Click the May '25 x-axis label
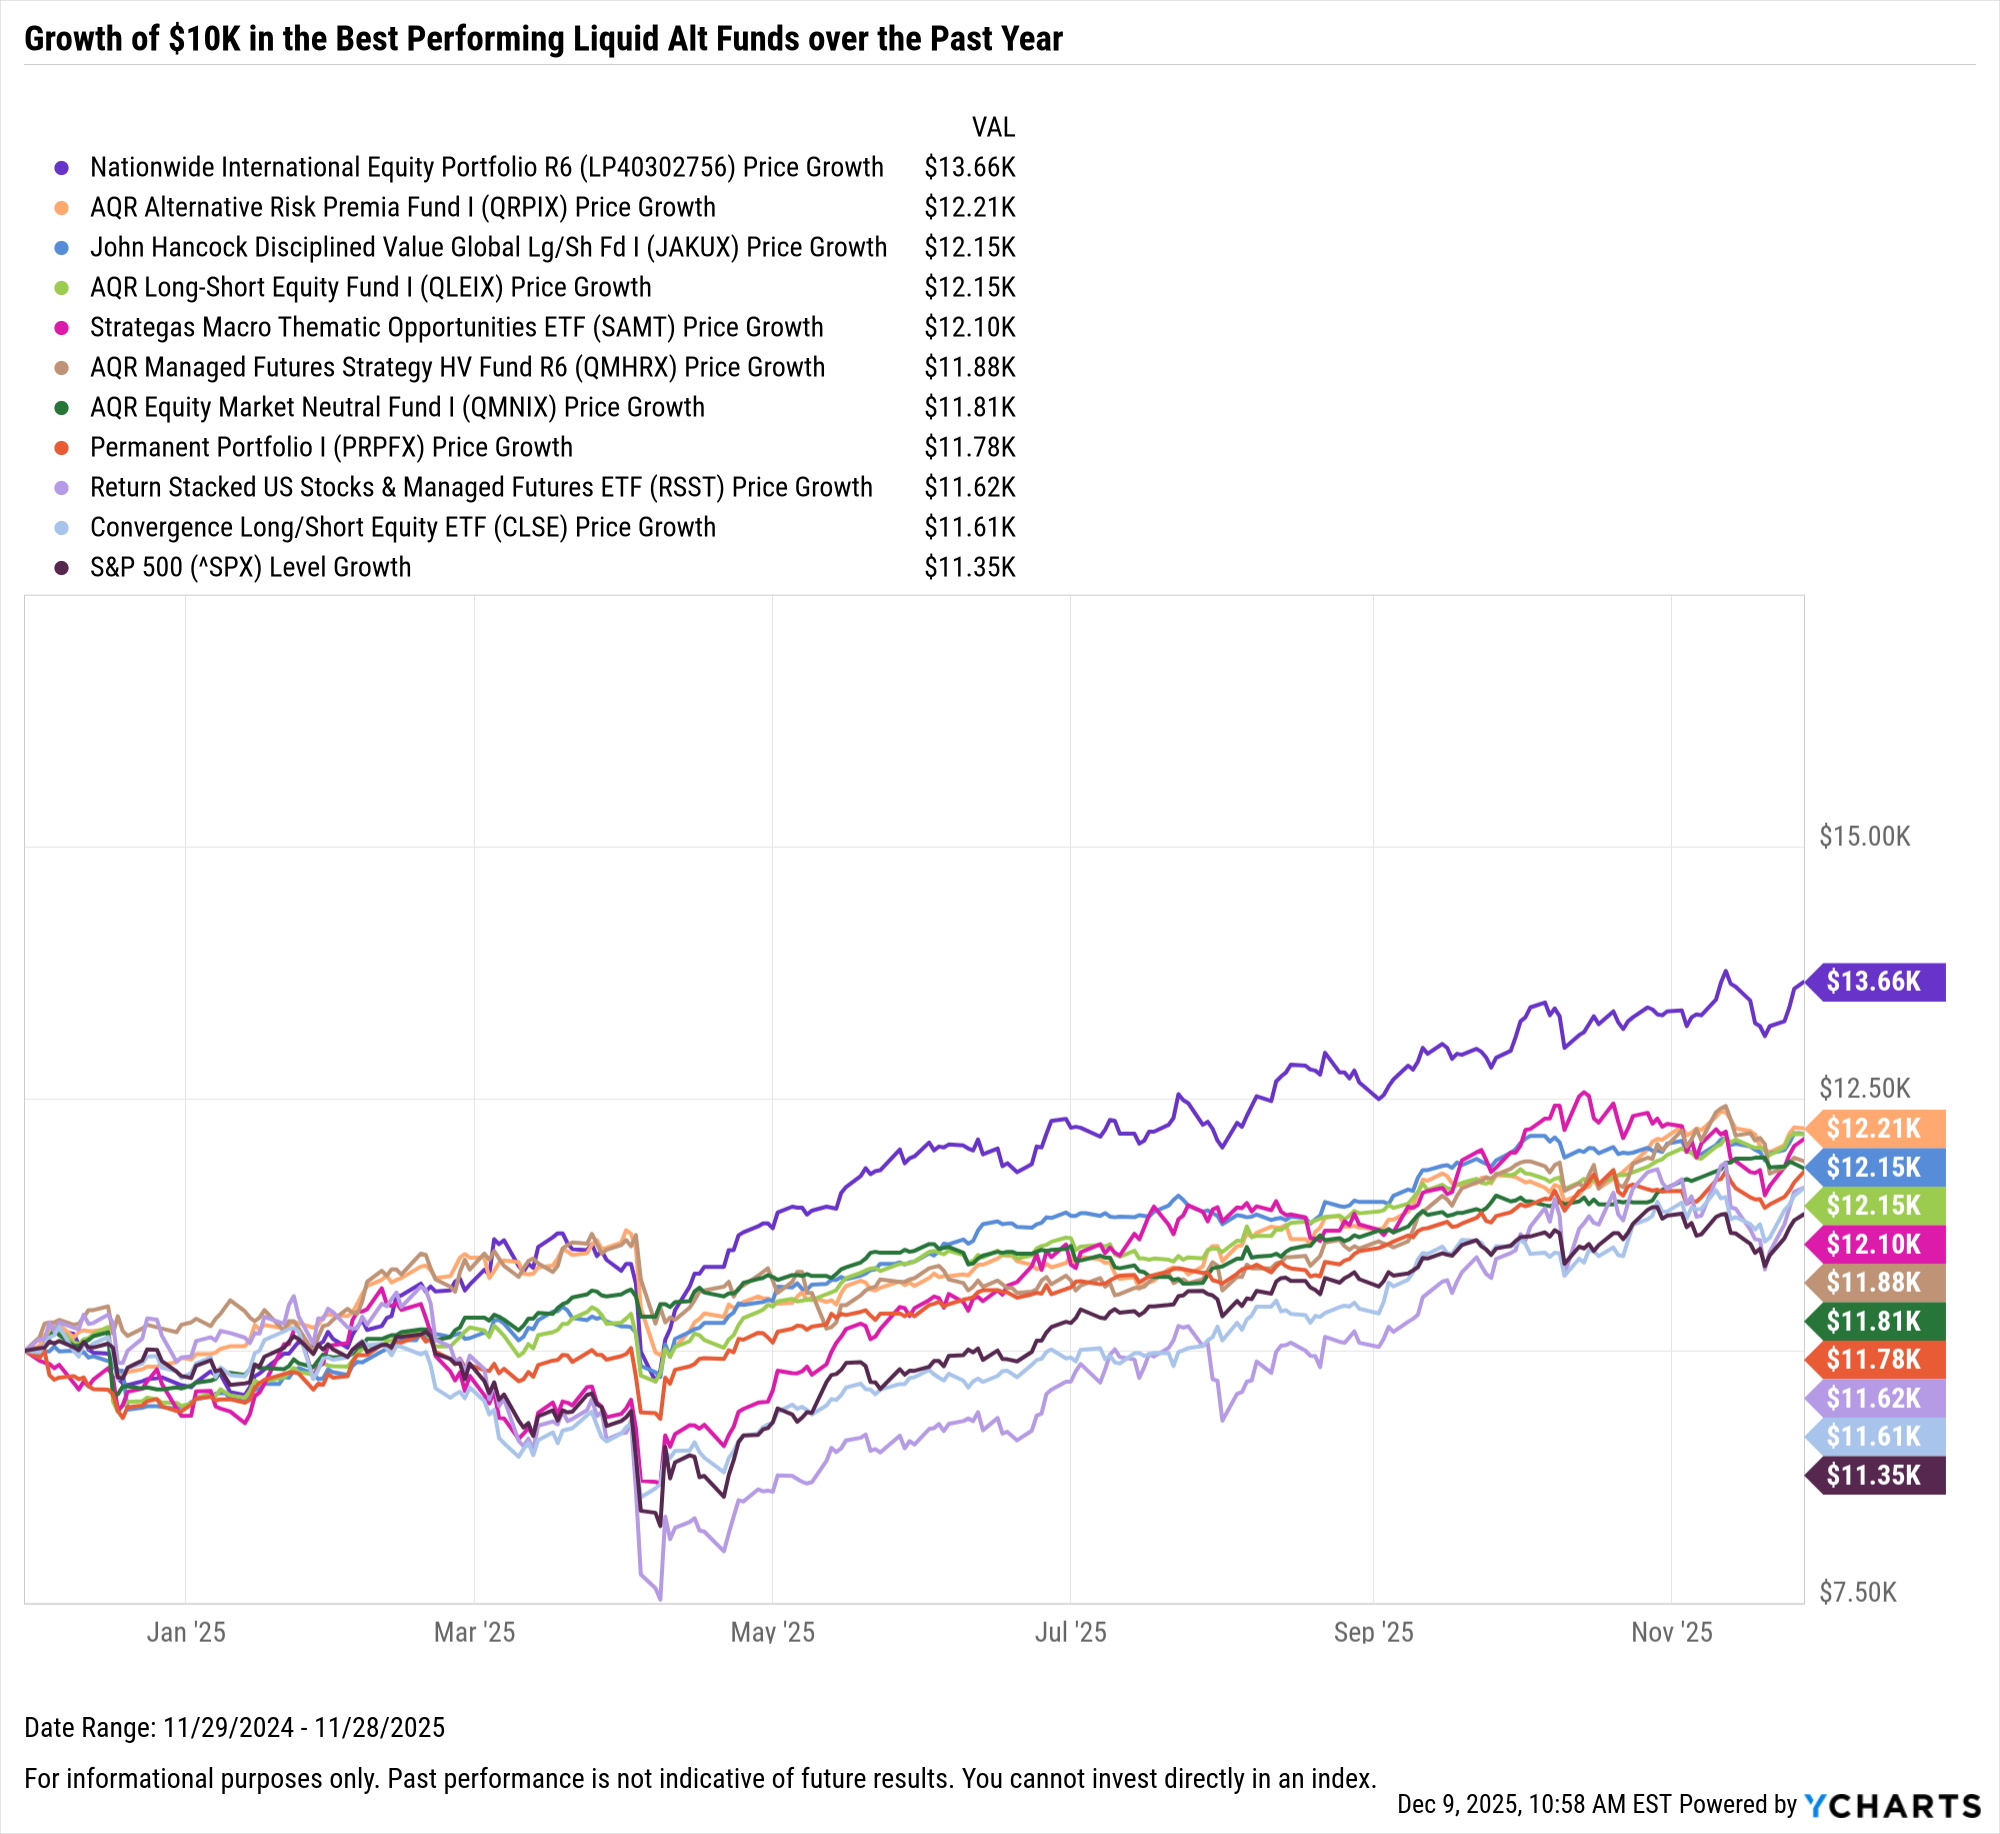The width and height of the screenshot is (2000, 1834). 772,1633
